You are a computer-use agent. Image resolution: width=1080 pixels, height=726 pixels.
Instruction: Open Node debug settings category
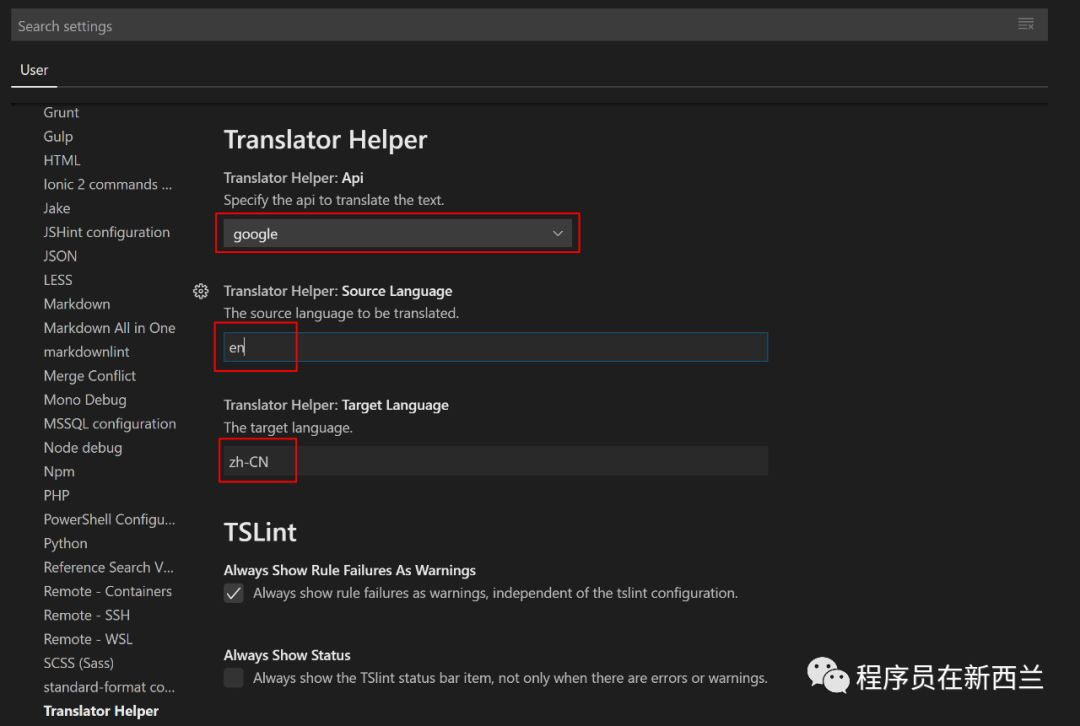[83, 447]
